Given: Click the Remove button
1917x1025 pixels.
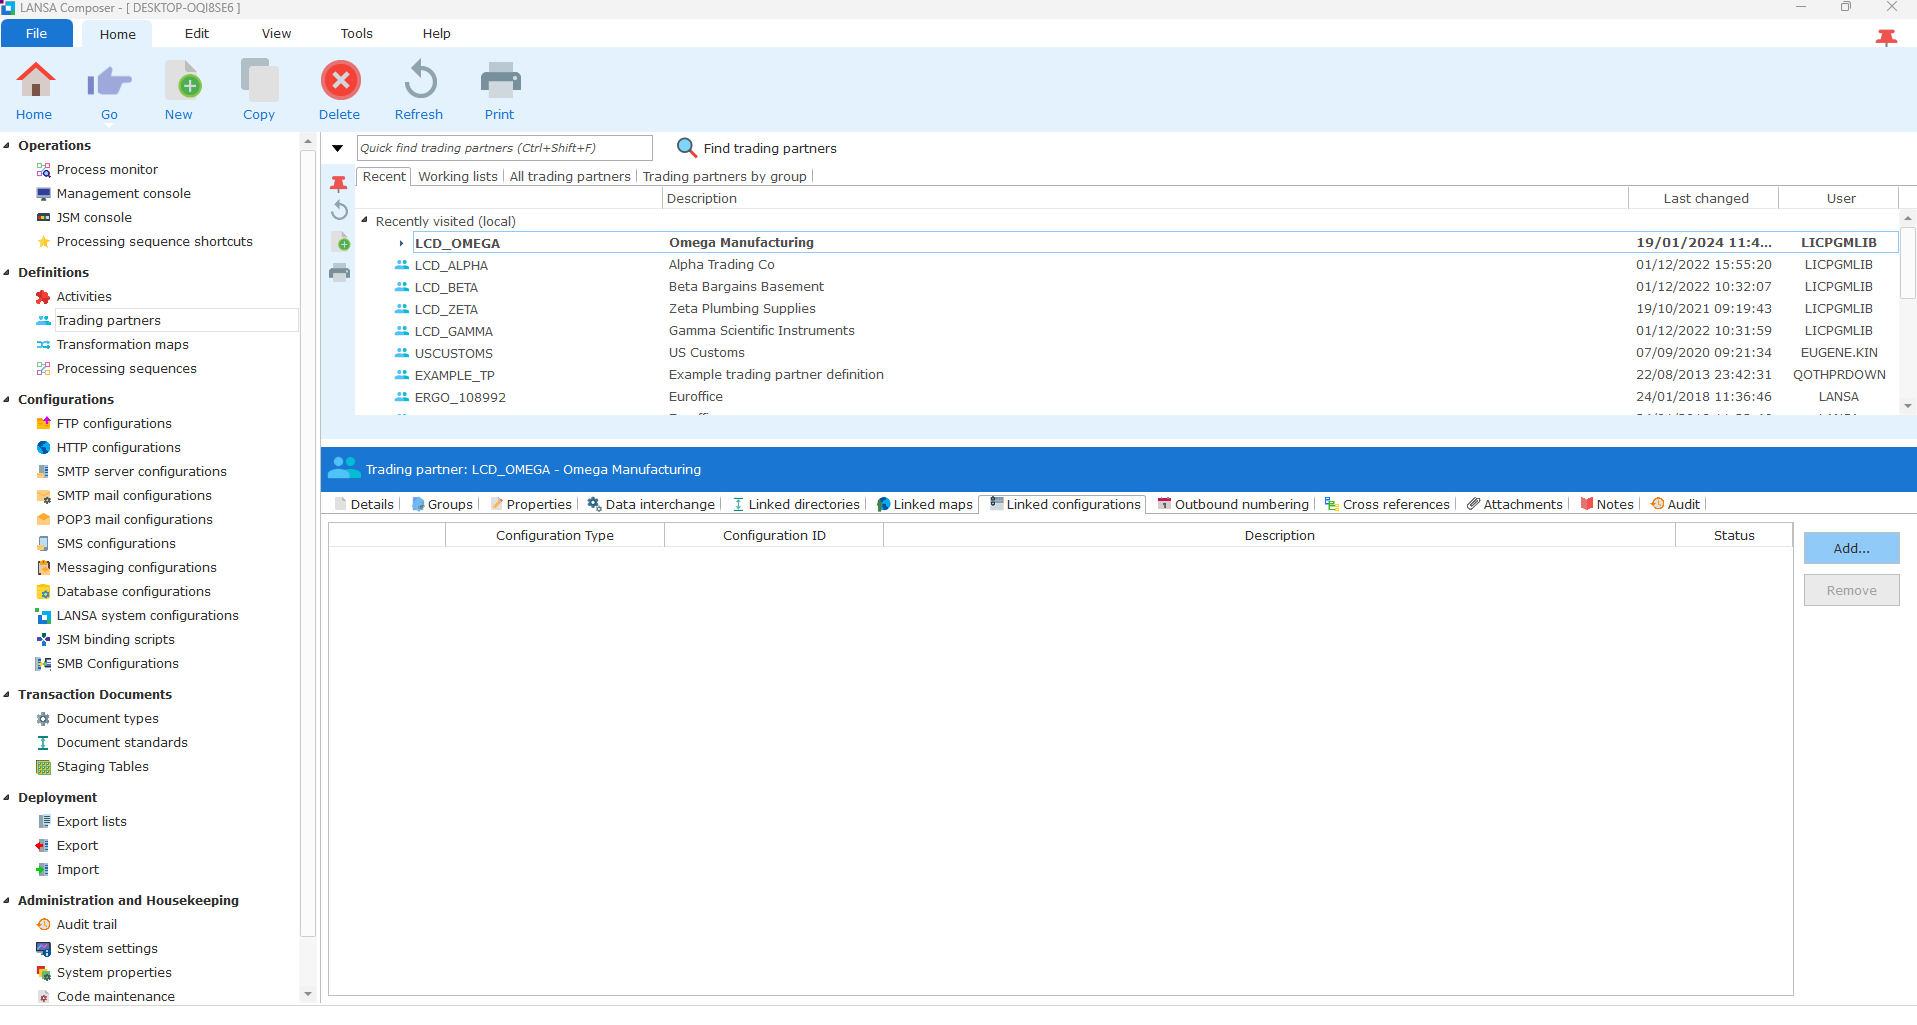Looking at the screenshot, I should pyautogui.click(x=1851, y=591).
